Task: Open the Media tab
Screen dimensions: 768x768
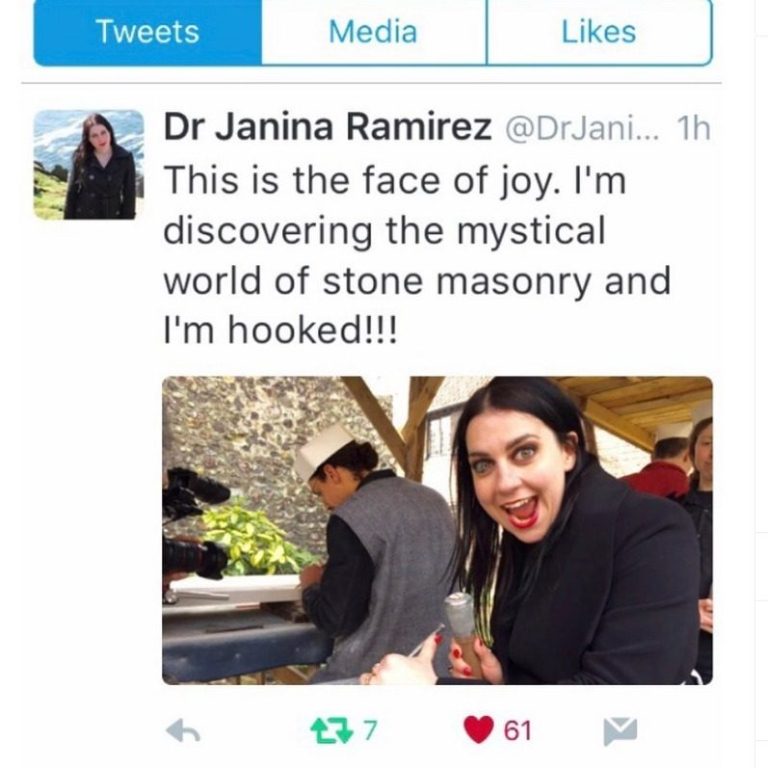Action: point(374,32)
